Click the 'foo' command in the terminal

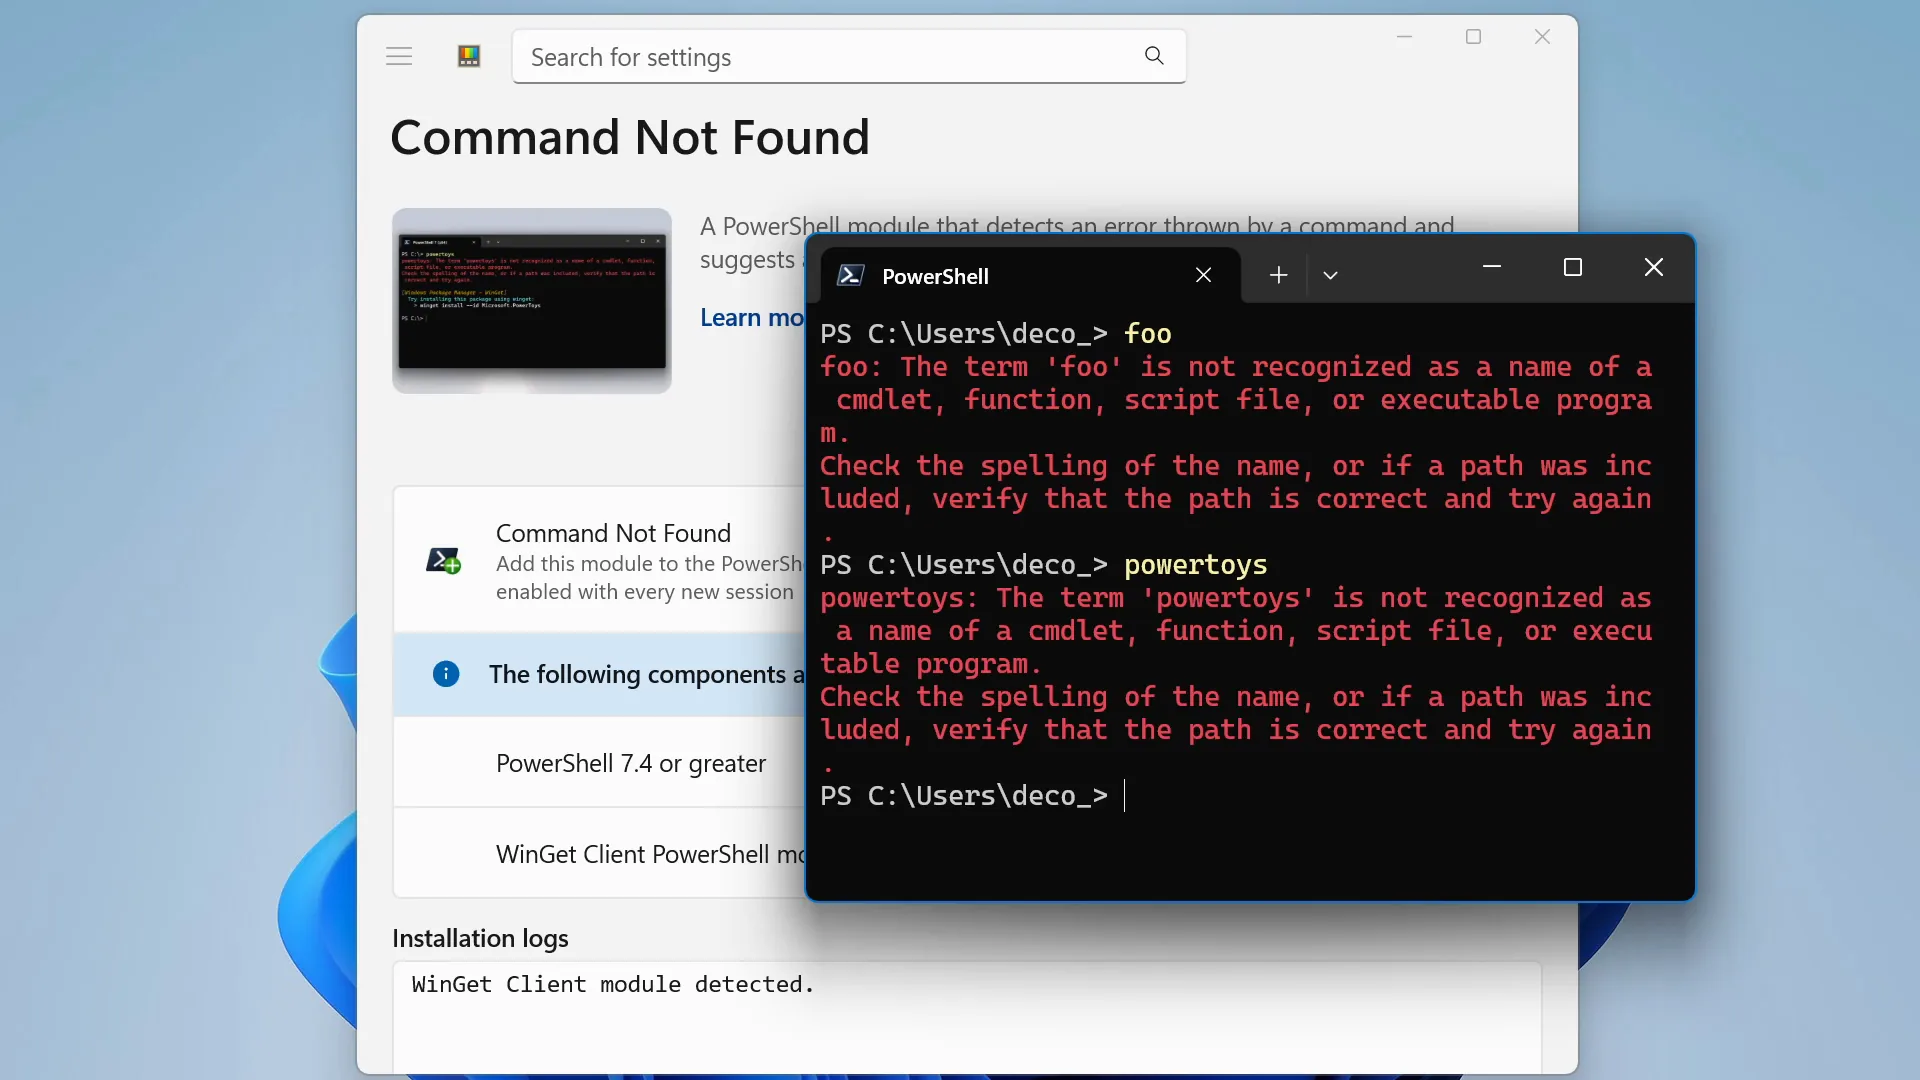[1147, 333]
